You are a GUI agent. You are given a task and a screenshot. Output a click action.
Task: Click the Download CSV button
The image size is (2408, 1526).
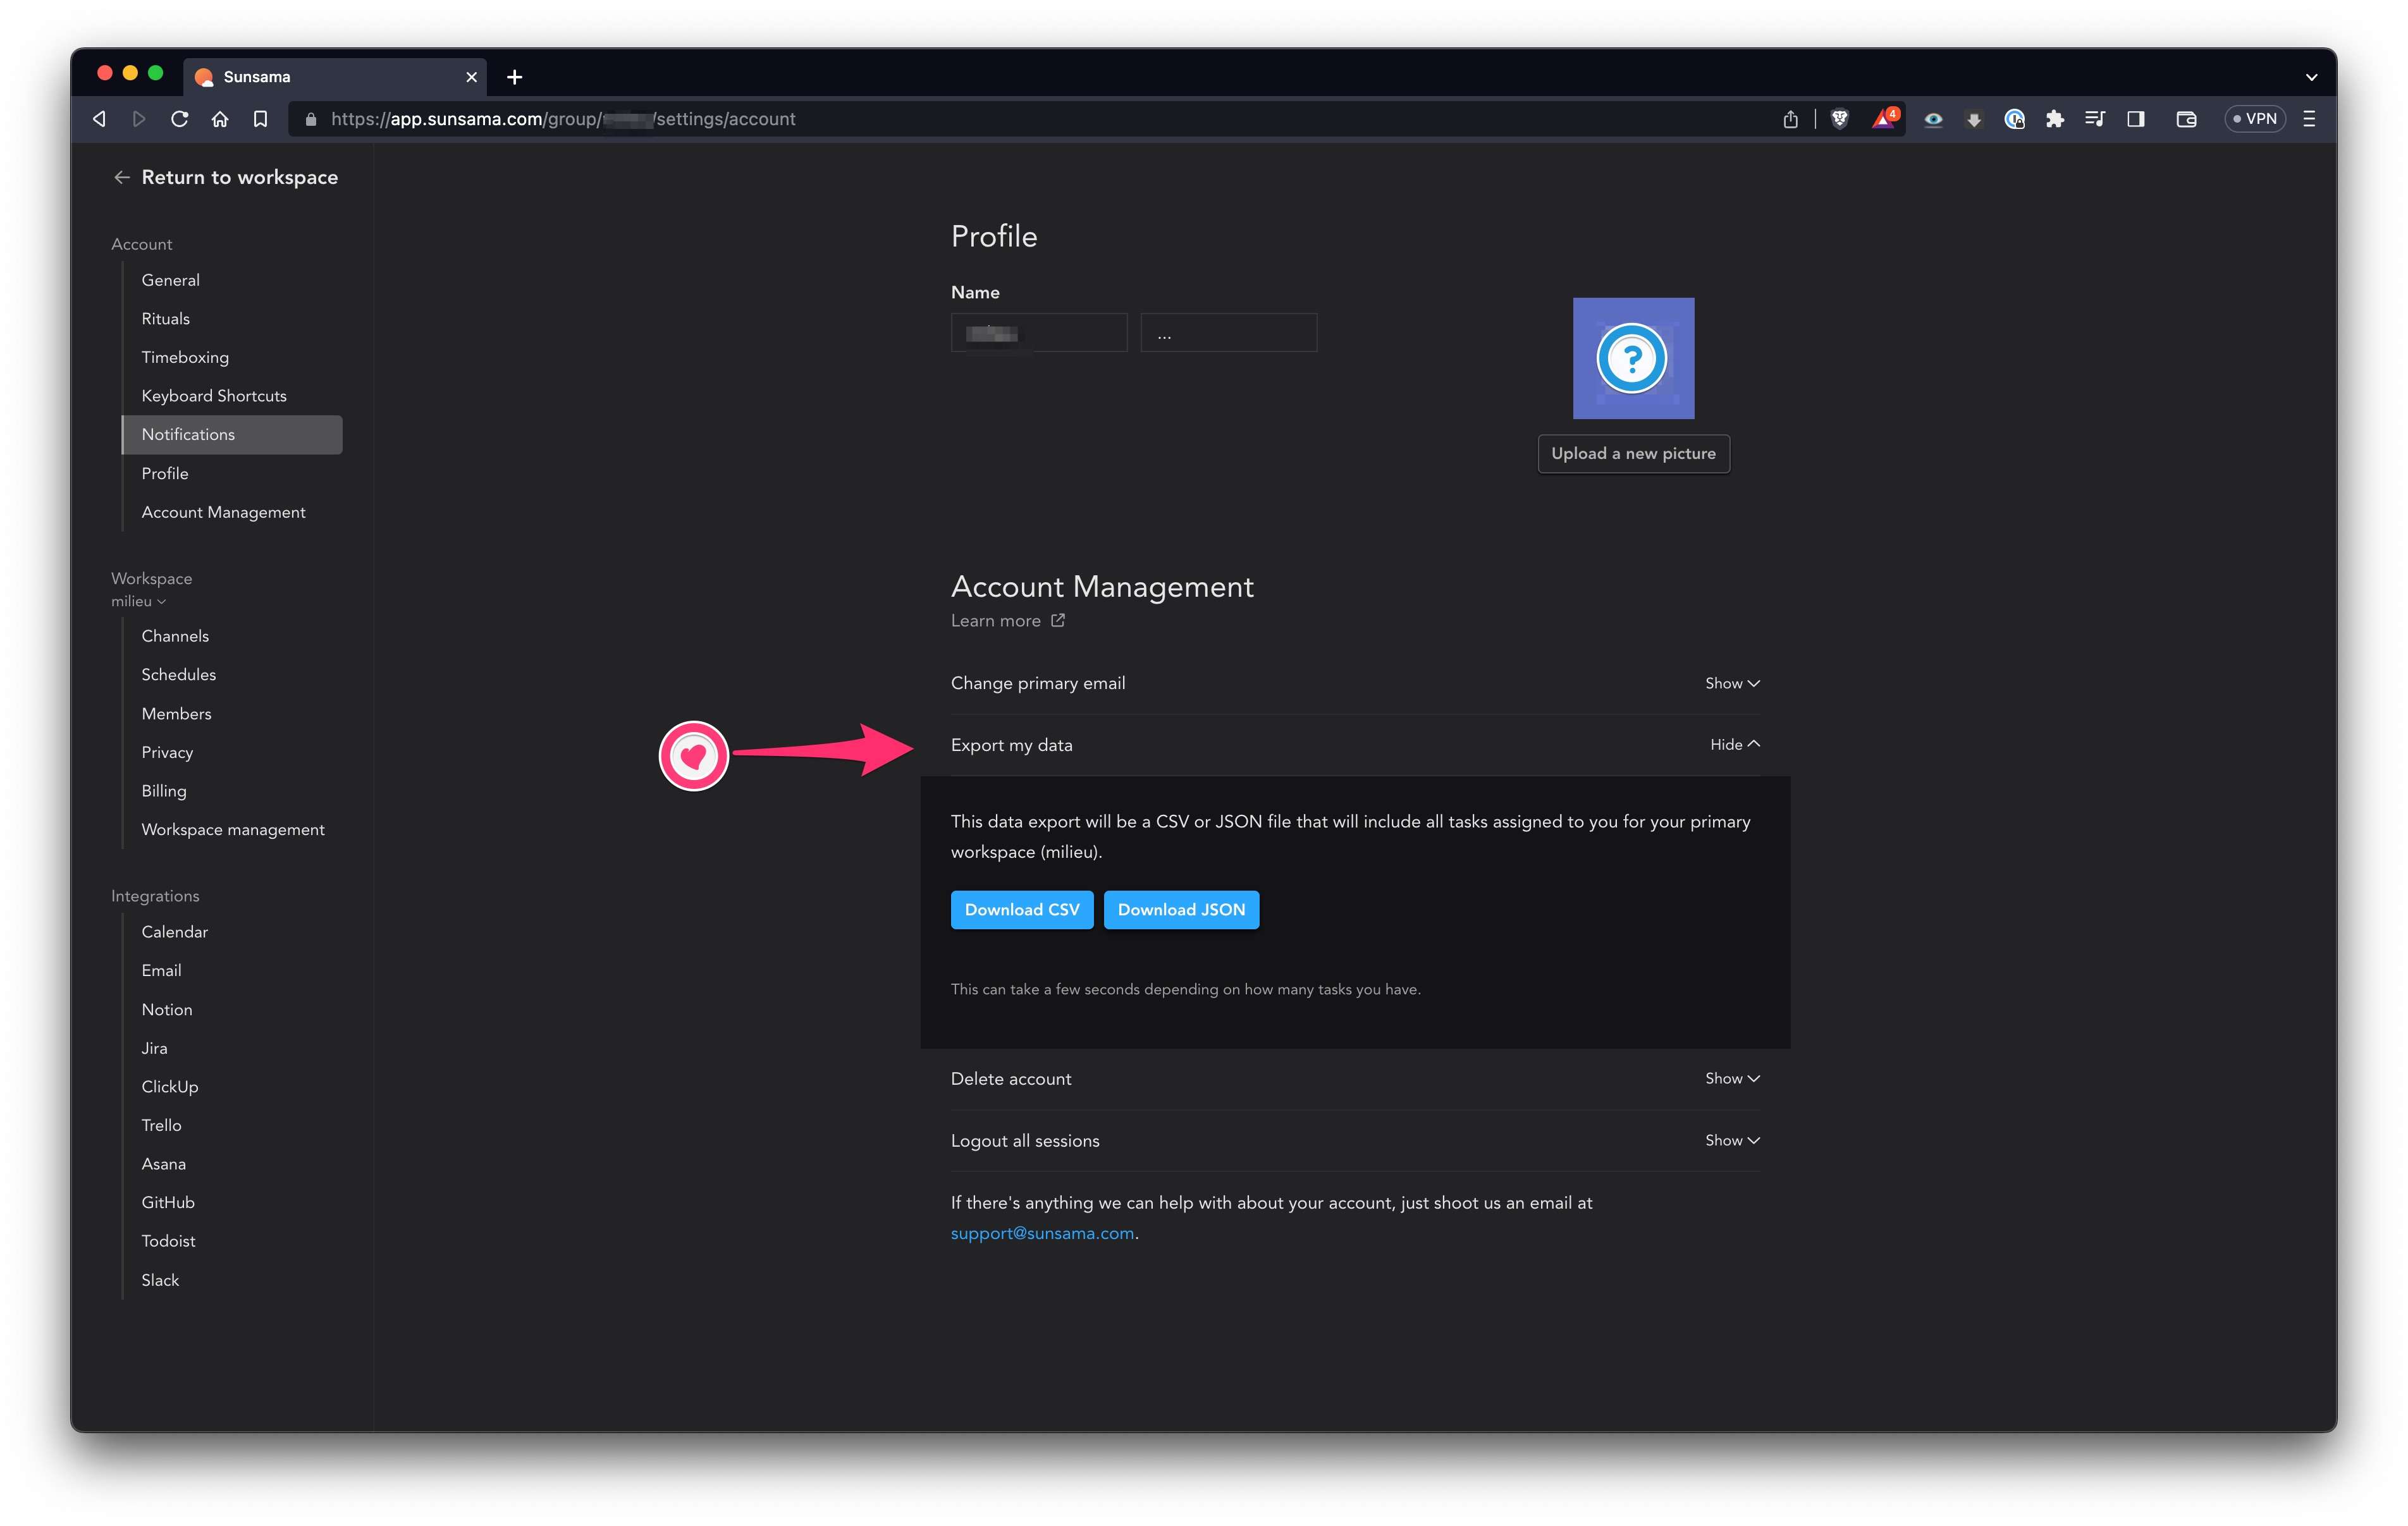[x=1022, y=910]
